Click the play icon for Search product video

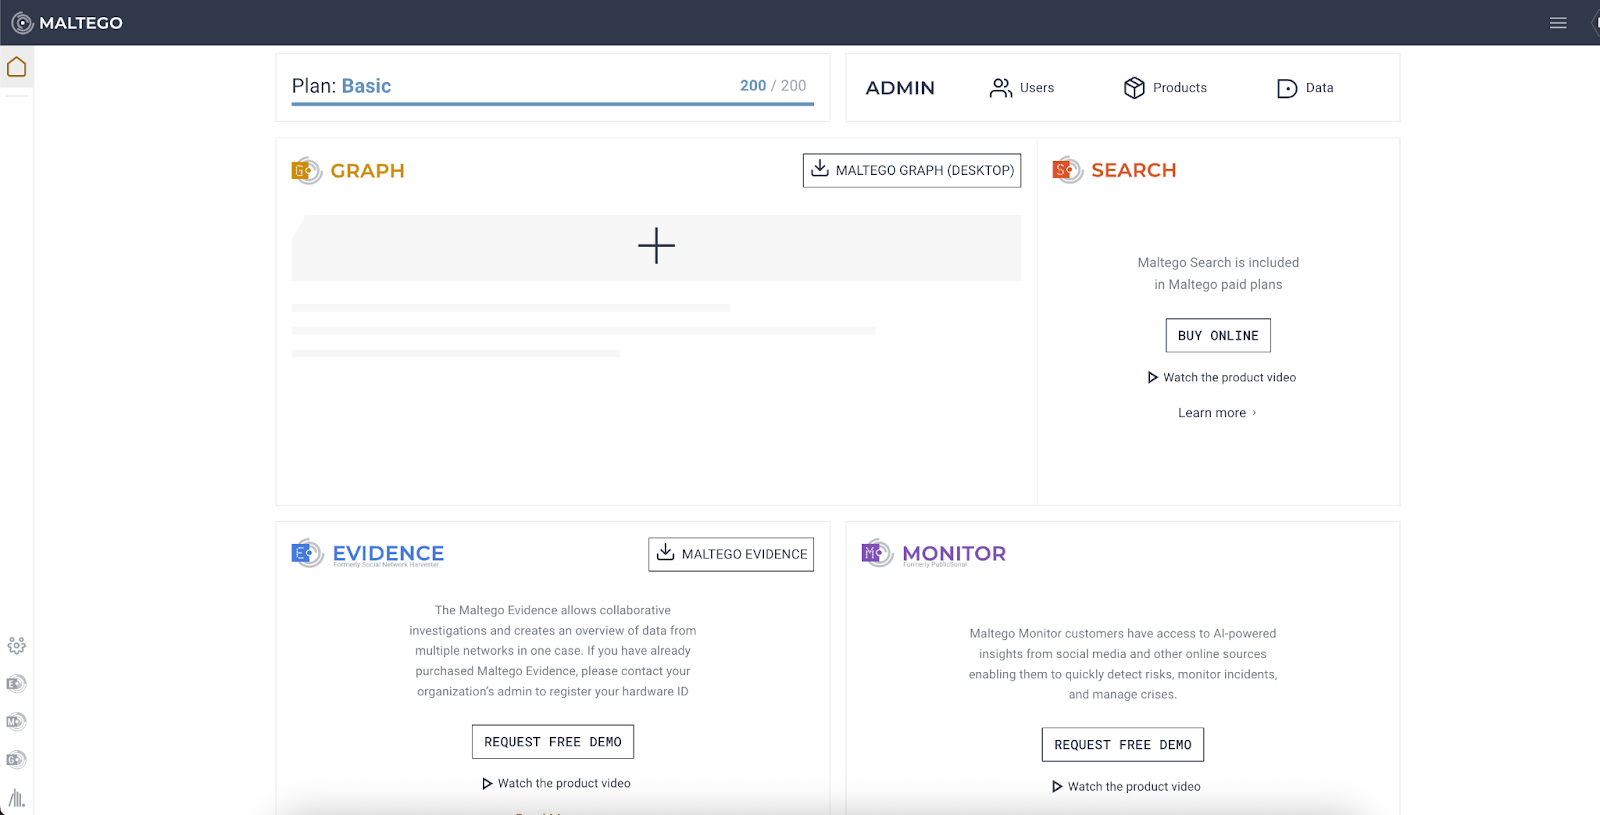coord(1152,378)
